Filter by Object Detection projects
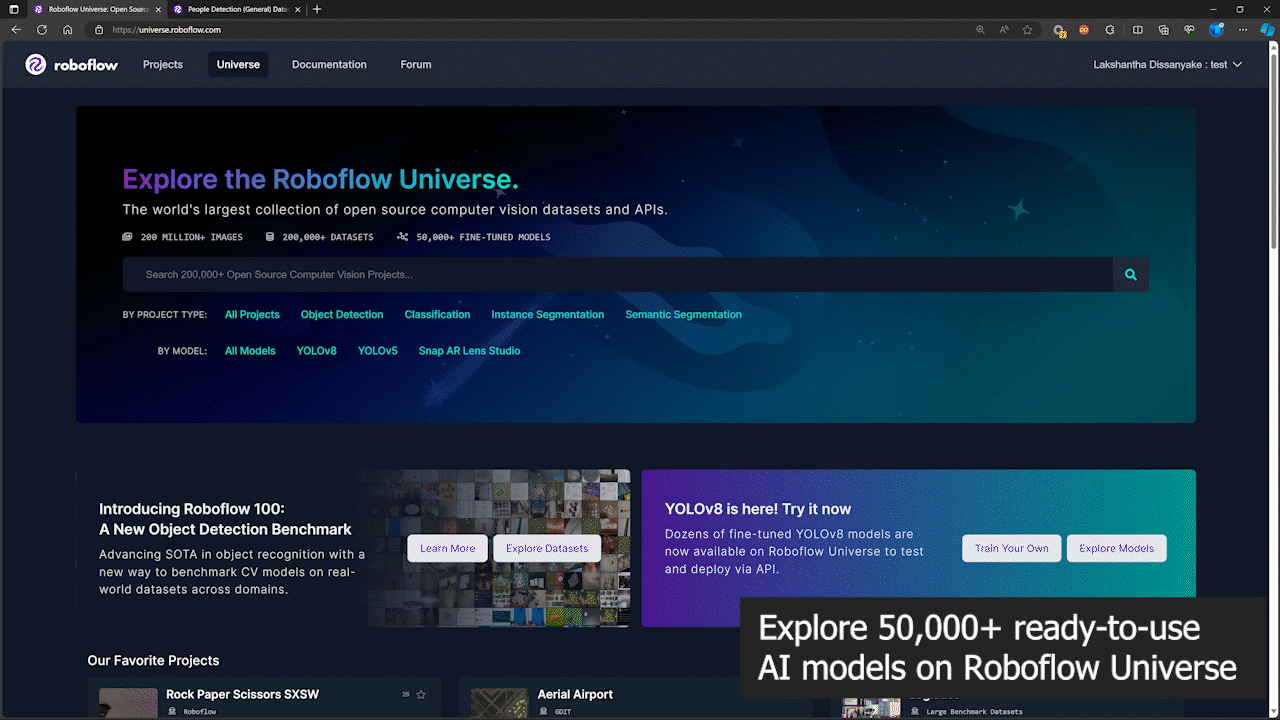 tap(342, 315)
